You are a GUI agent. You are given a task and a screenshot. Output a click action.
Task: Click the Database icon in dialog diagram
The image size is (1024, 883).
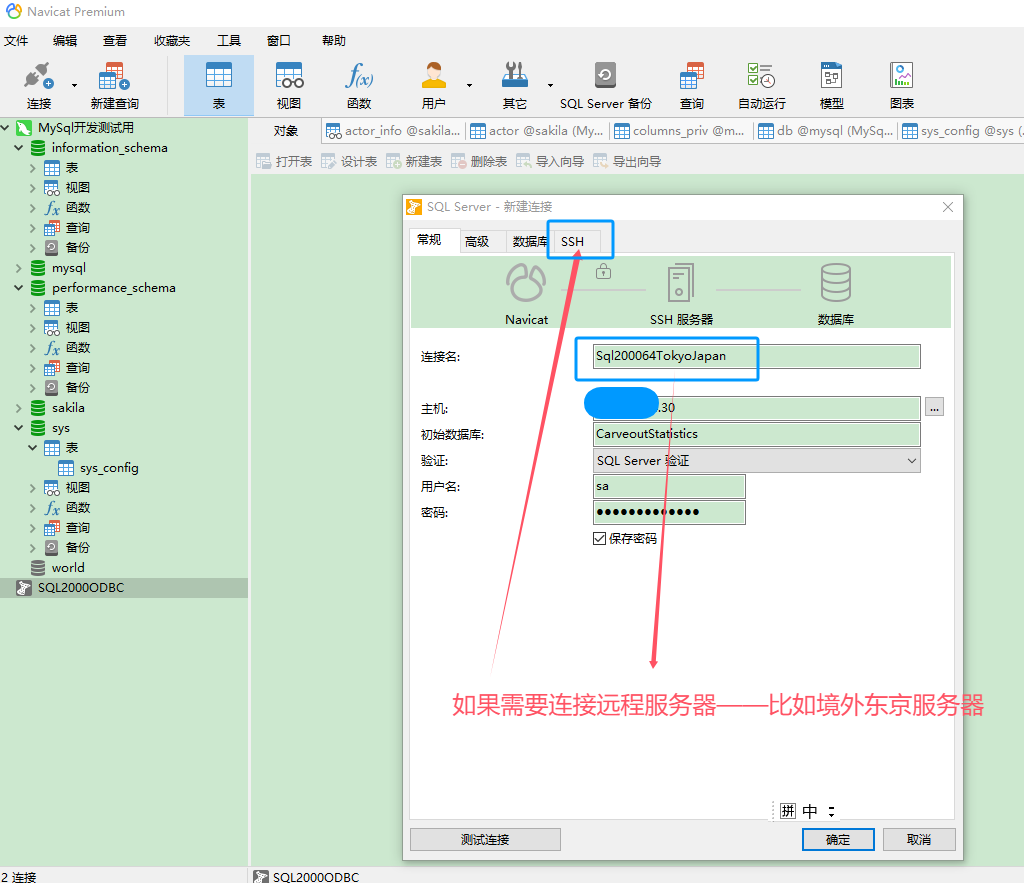tap(835, 283)
